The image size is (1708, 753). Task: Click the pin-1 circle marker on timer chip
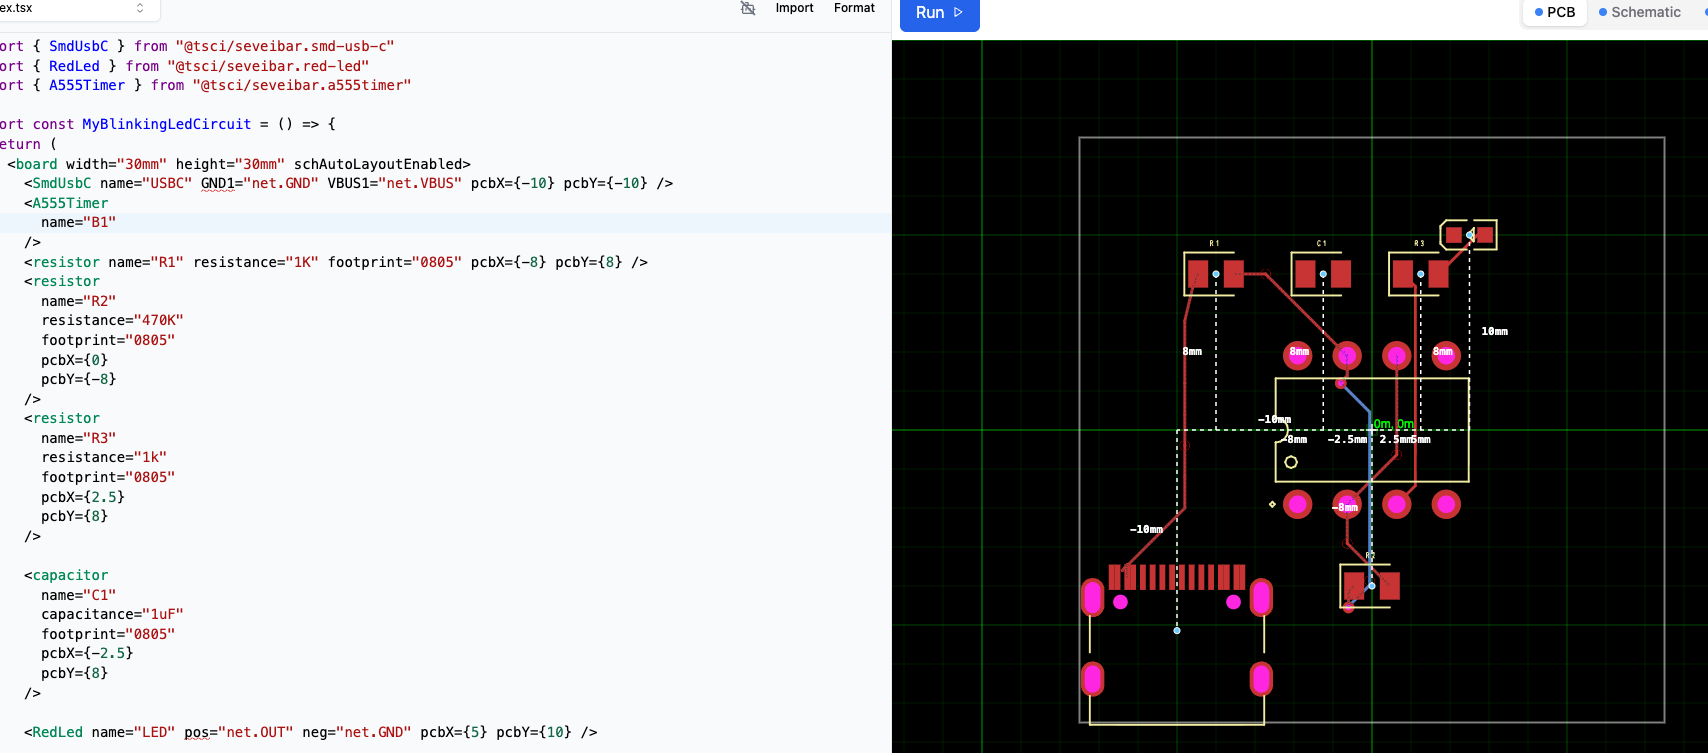(1291, 462)
